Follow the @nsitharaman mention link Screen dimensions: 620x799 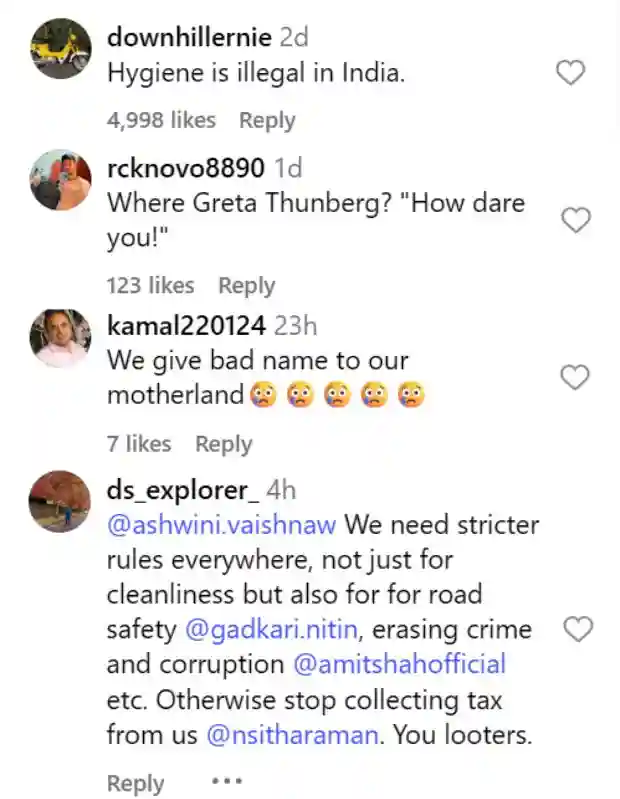(x=293, y=735)
